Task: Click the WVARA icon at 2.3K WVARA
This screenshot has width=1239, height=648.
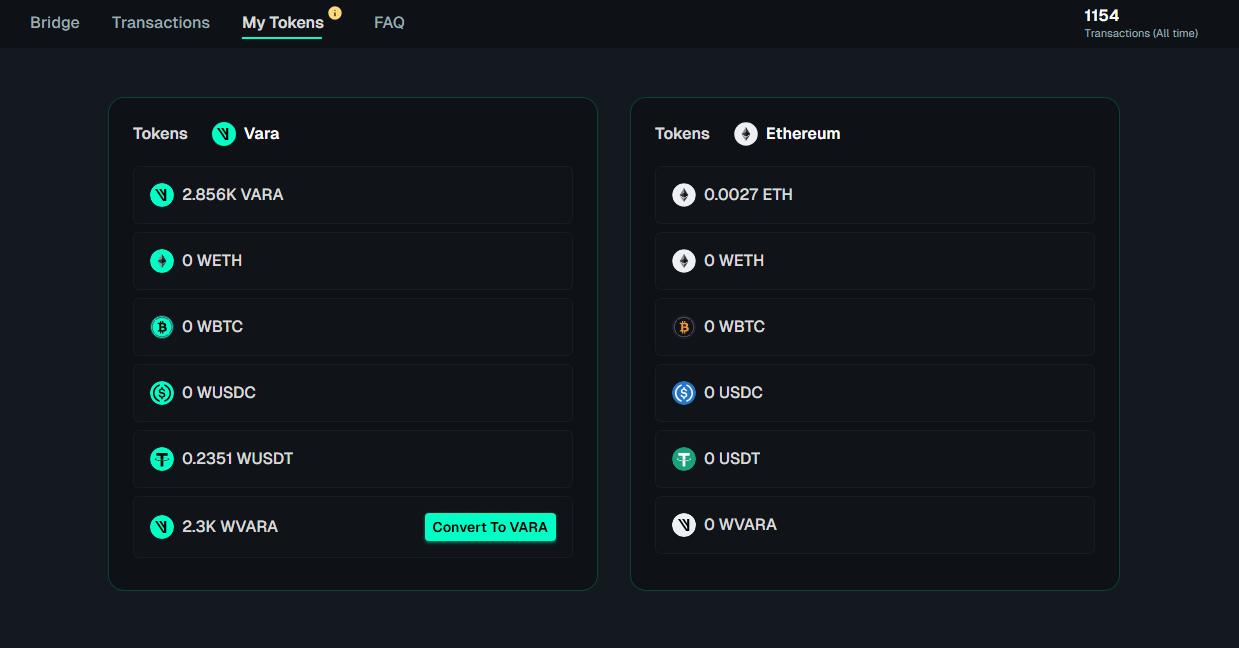Action: (162, 527)
